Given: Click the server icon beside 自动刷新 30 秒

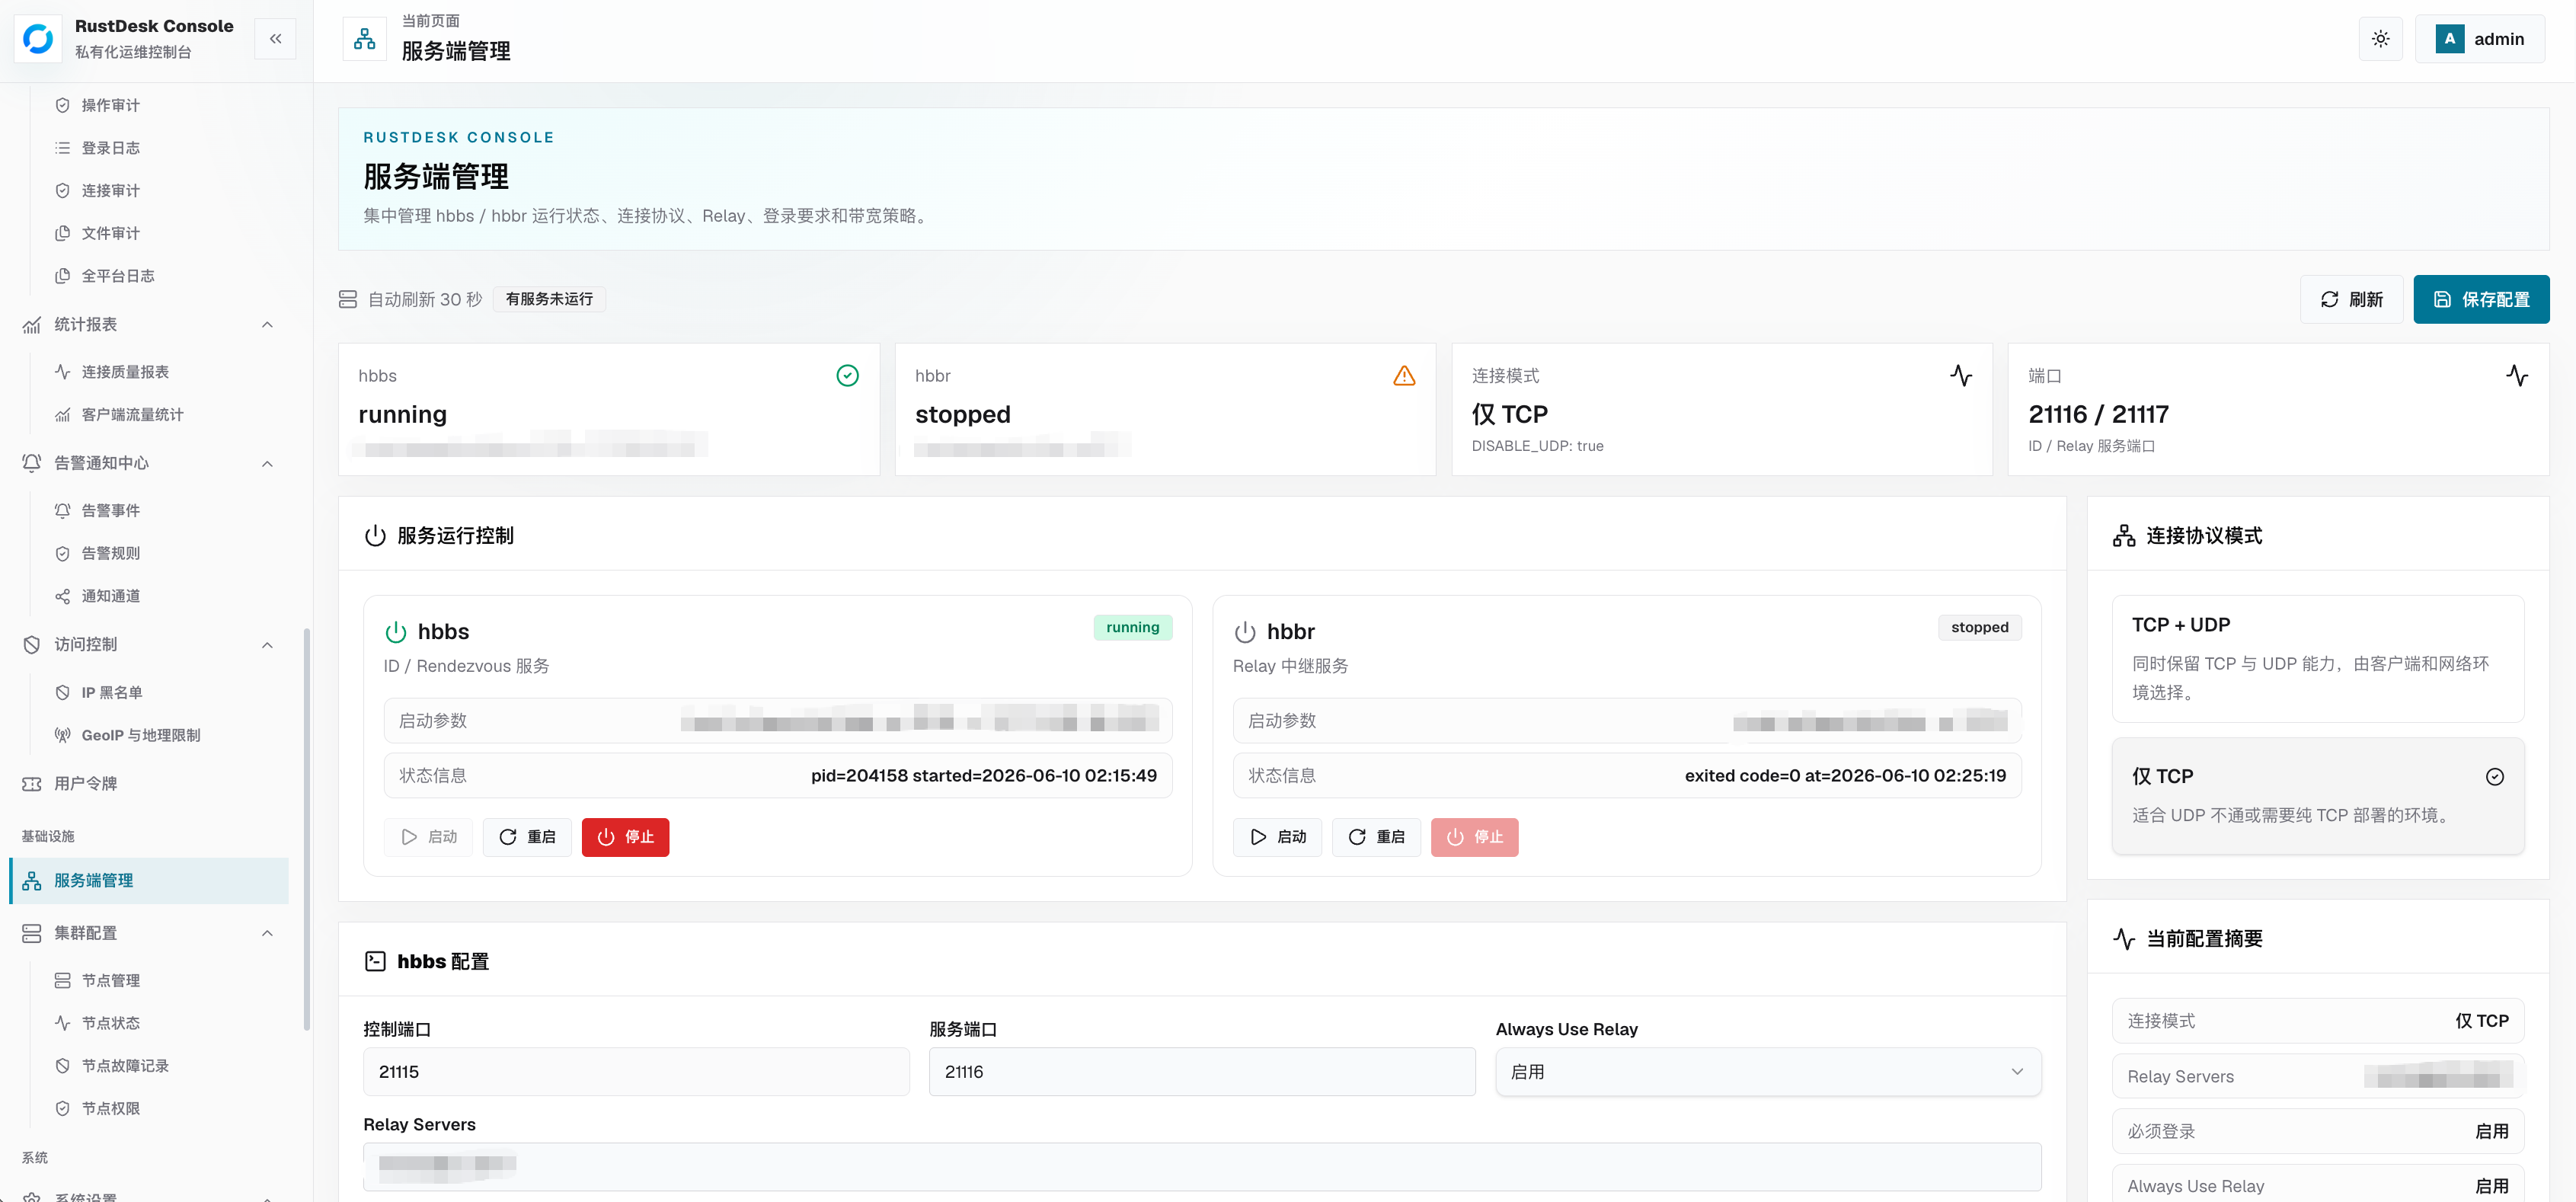Looking at the screenshot, I should pyautogui.click(x=348, y=299).
